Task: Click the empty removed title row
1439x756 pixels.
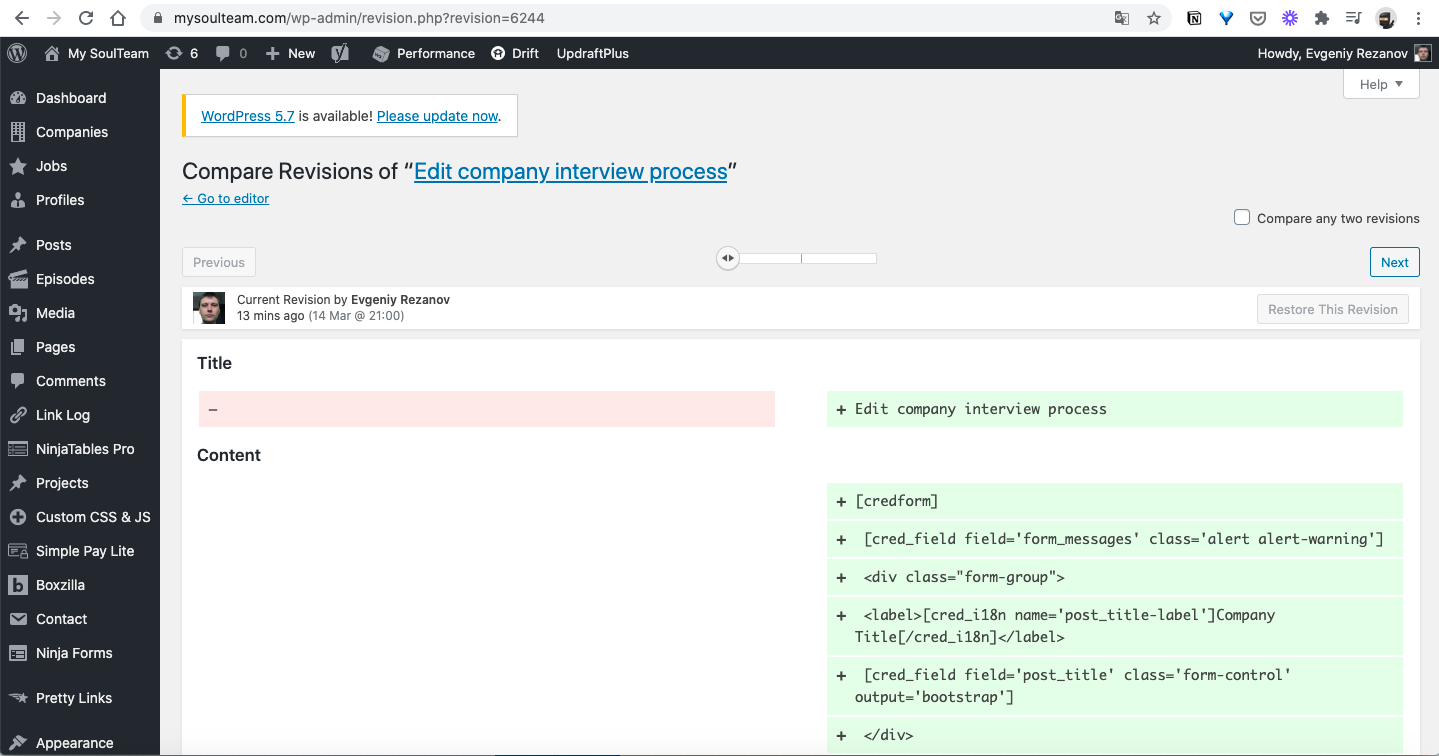Action: point(487,409)
